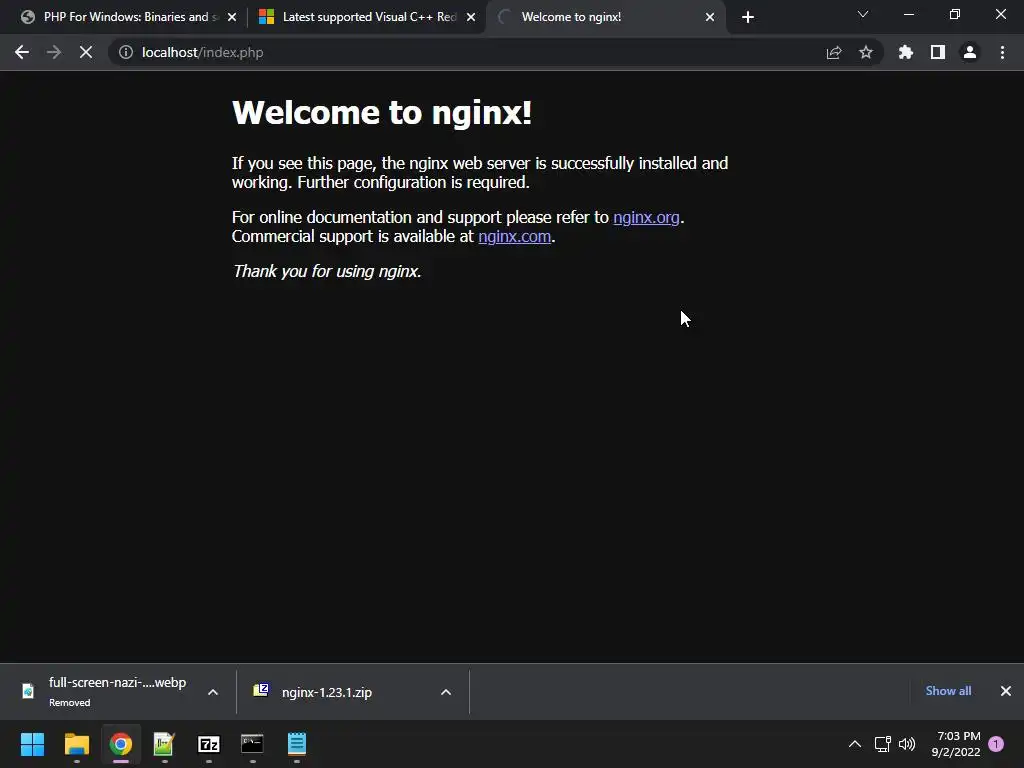Toggle the browser side panel
This screenshot has height=768, width=1024.
point(937,52)
